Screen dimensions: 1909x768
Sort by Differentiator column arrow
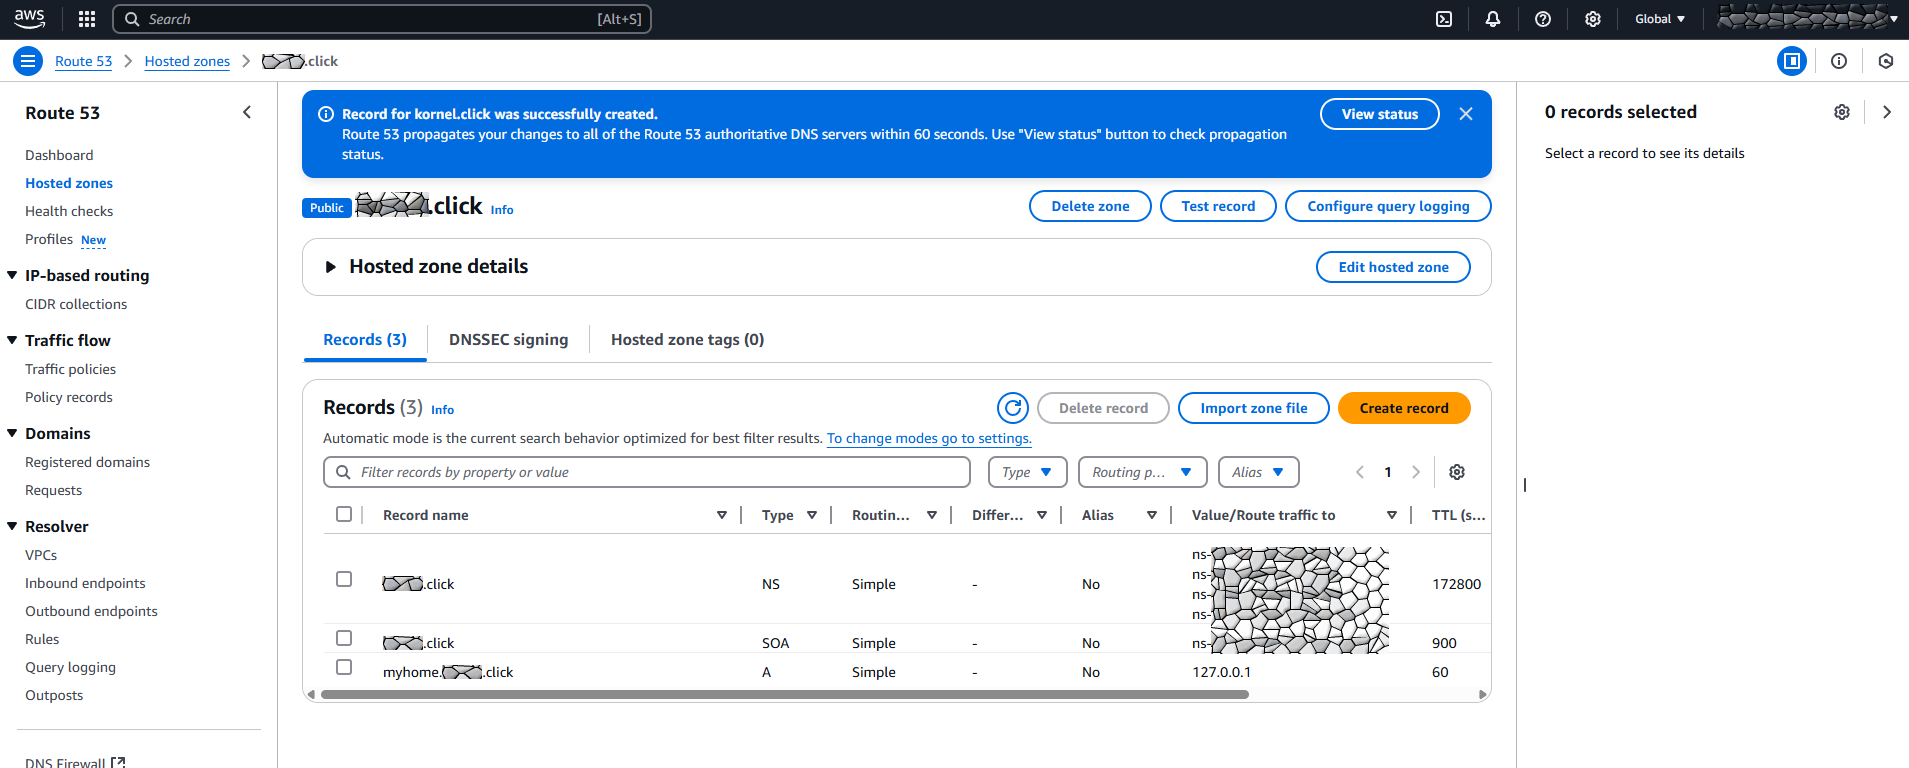[1042, 515]
